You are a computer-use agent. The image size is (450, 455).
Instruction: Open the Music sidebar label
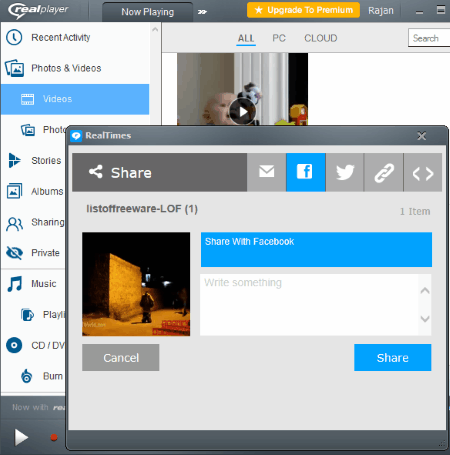44,284
